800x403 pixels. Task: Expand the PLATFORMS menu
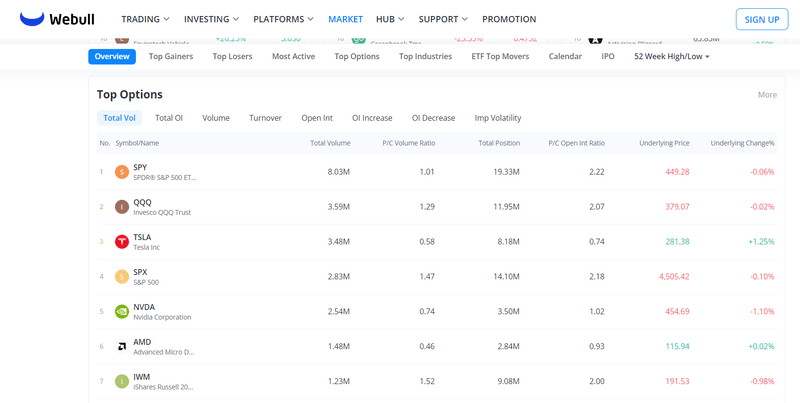(283, 19)
